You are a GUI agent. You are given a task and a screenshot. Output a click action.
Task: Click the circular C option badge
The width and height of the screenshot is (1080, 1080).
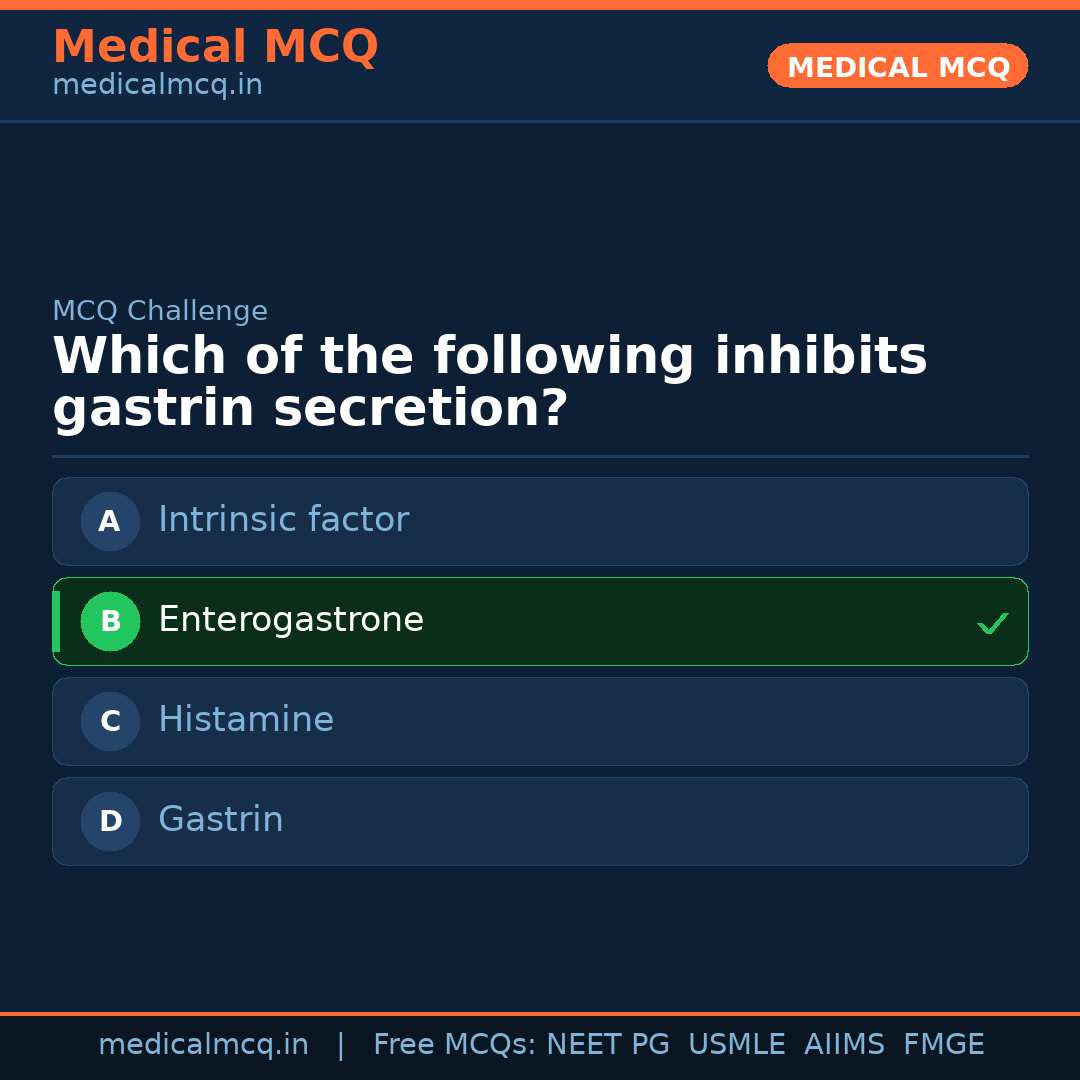(110, 721)
